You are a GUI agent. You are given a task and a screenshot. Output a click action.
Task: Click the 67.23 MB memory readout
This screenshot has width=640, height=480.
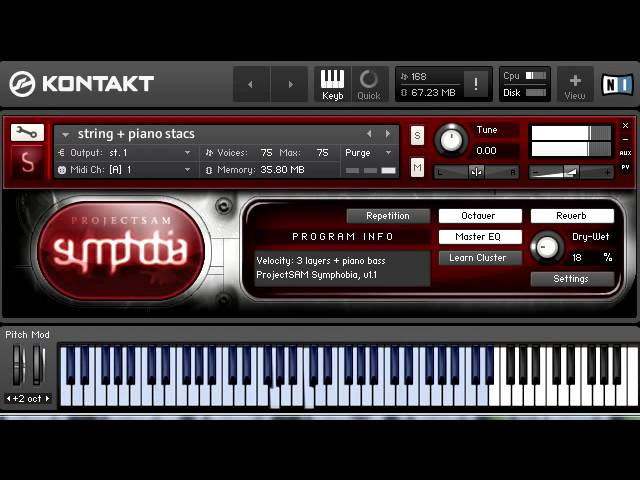[x=433, y=93]
